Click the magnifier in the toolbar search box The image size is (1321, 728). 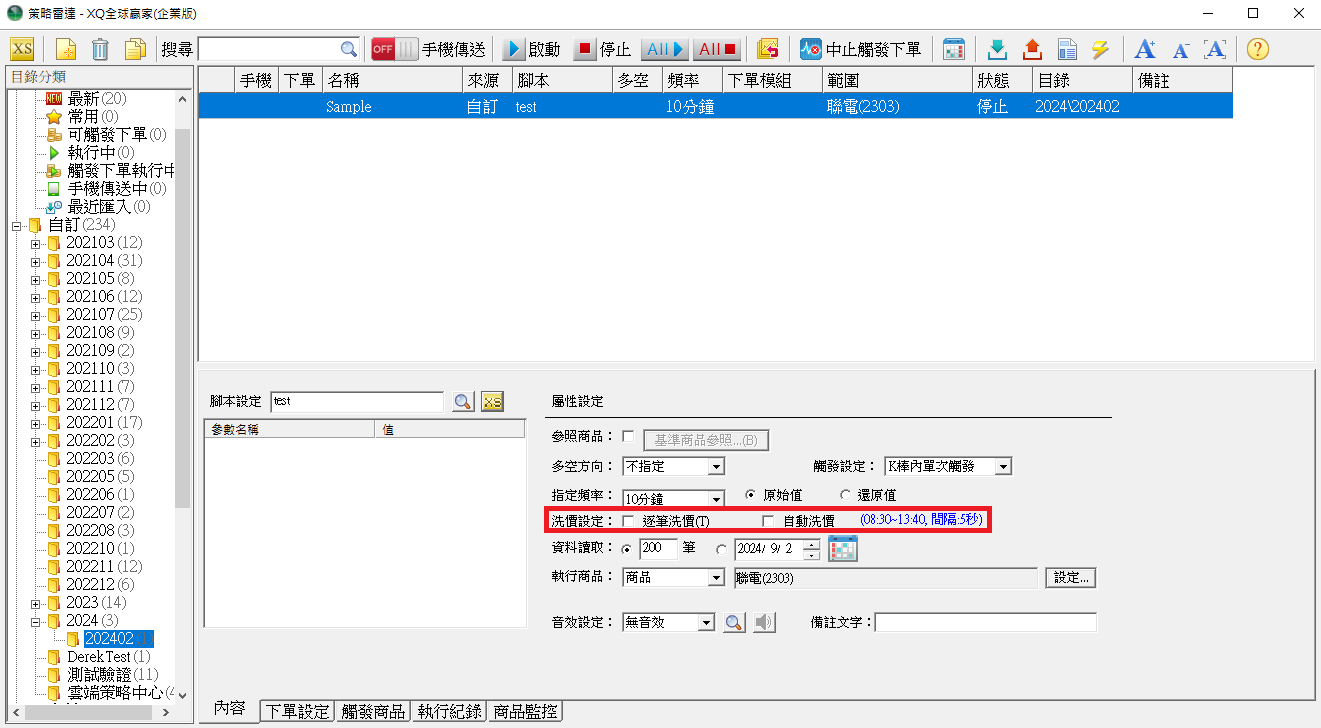[x=349, y=49]
